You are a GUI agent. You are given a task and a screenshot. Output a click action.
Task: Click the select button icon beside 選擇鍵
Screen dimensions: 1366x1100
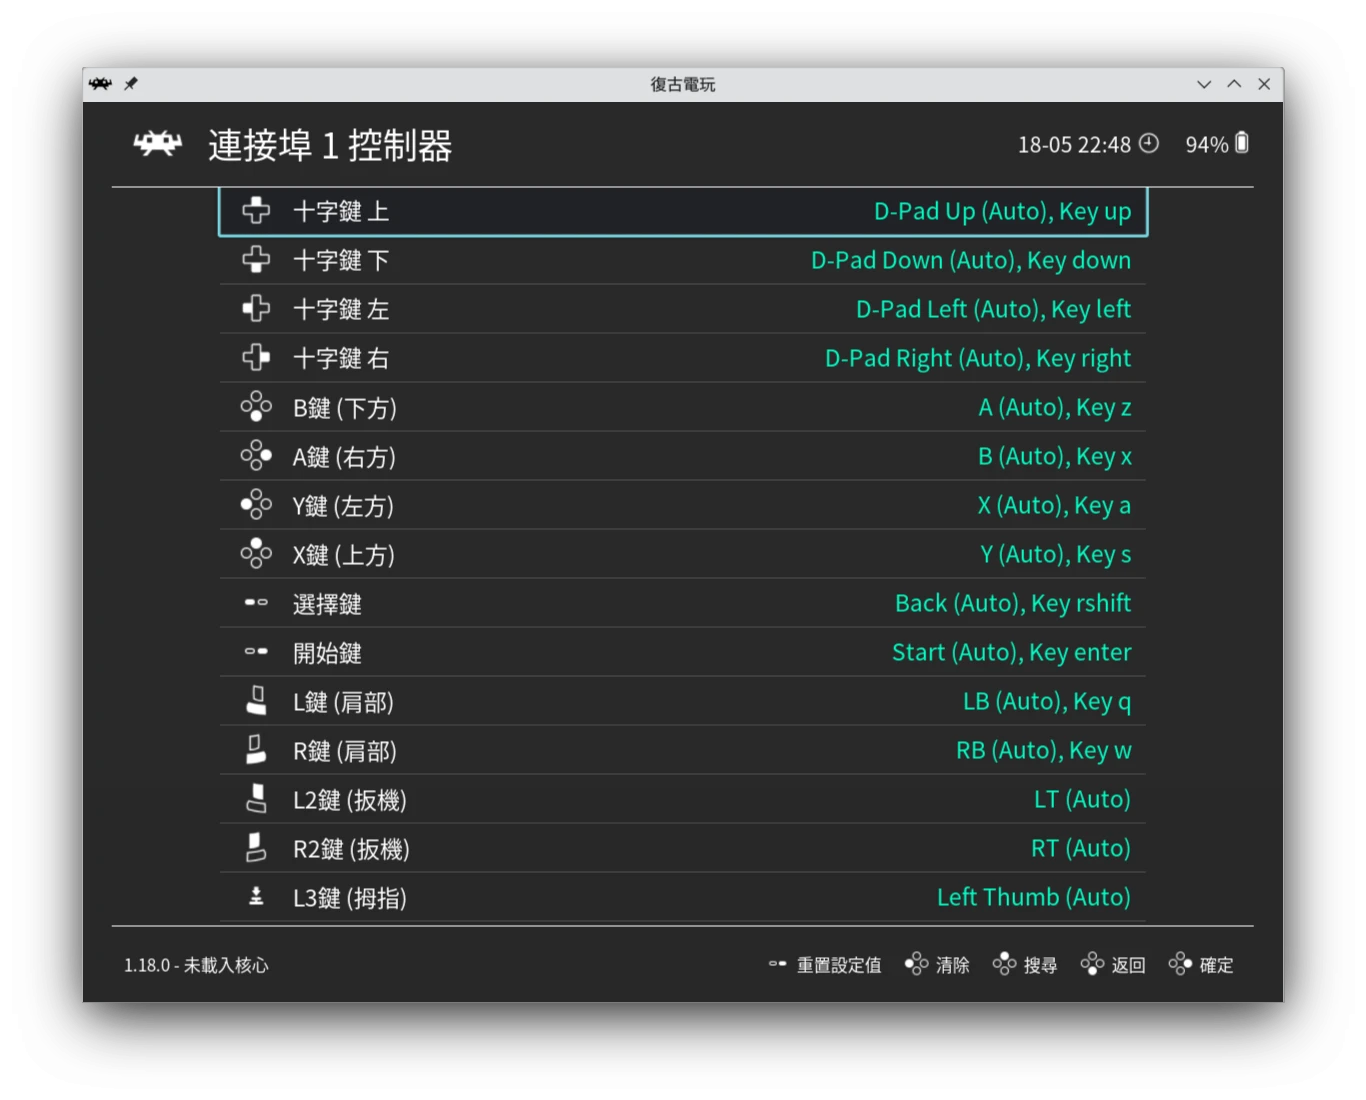pyautogui.click(x=256, y=603)
